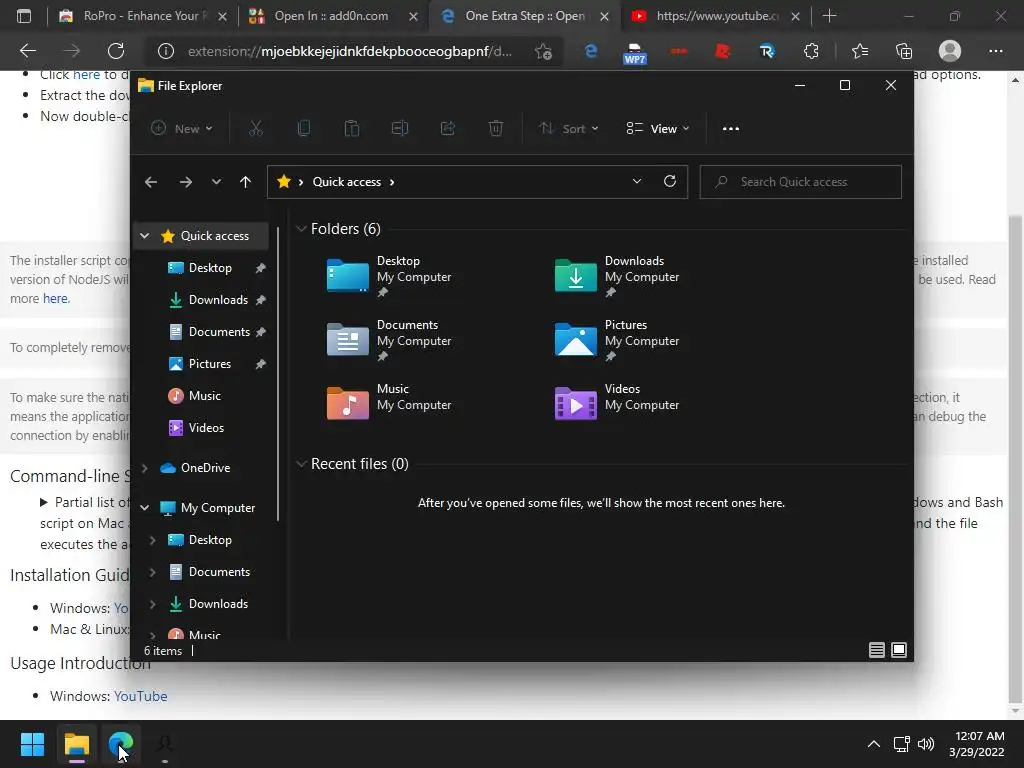Click the 'here' link after 'more'

coord(56,298)
